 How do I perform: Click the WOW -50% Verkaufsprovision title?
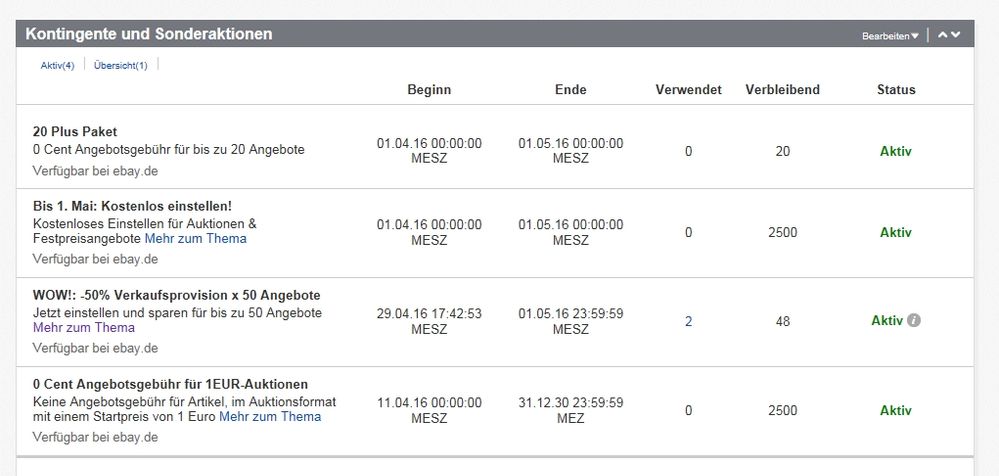(x=176, y=295)
